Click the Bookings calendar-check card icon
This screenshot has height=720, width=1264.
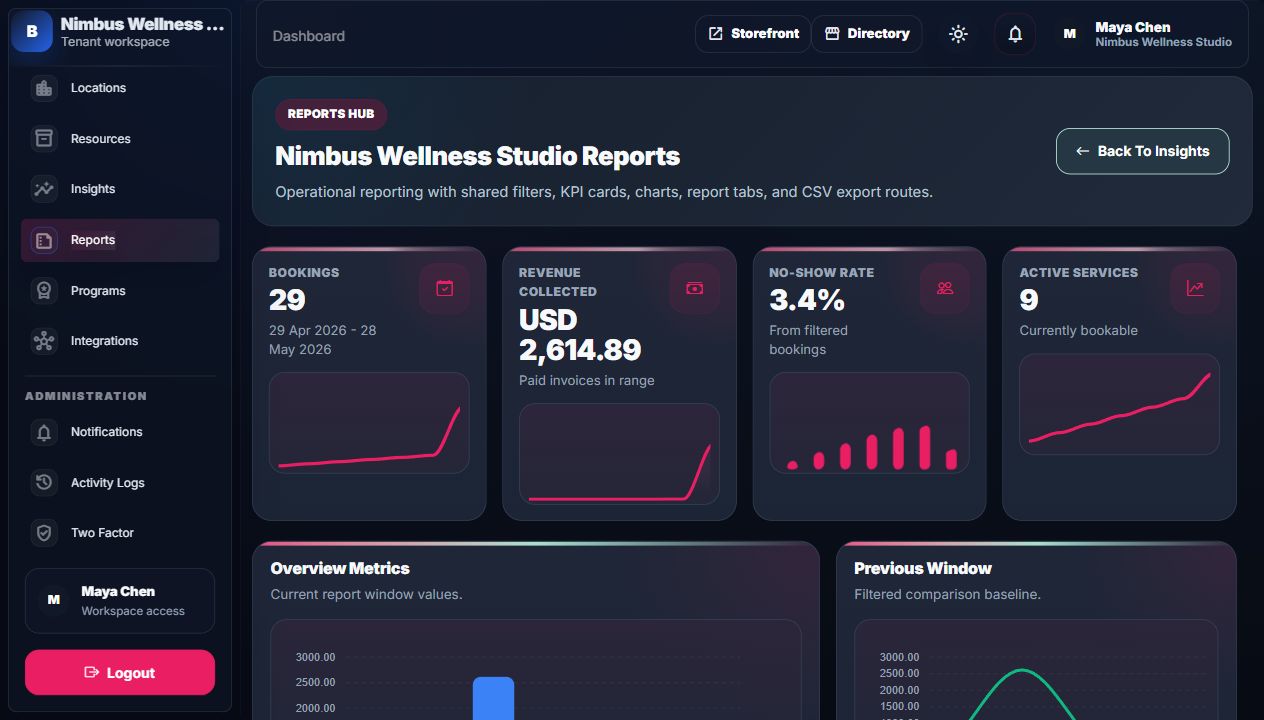(445, 289)
